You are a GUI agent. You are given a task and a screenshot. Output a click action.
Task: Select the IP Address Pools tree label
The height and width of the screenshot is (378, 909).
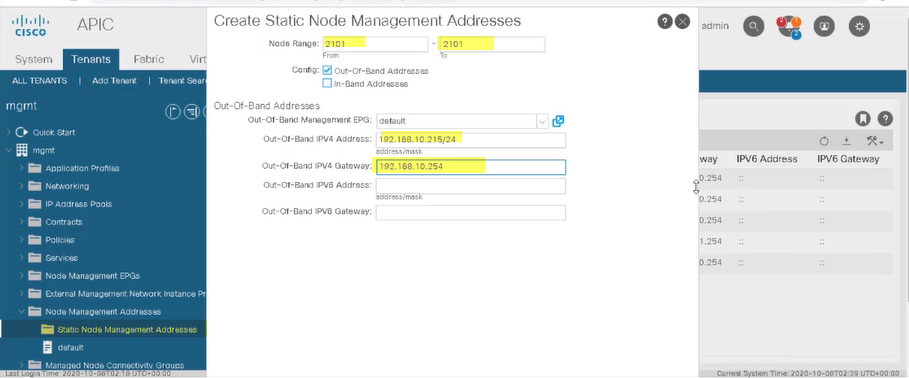[x=78, y=204]
